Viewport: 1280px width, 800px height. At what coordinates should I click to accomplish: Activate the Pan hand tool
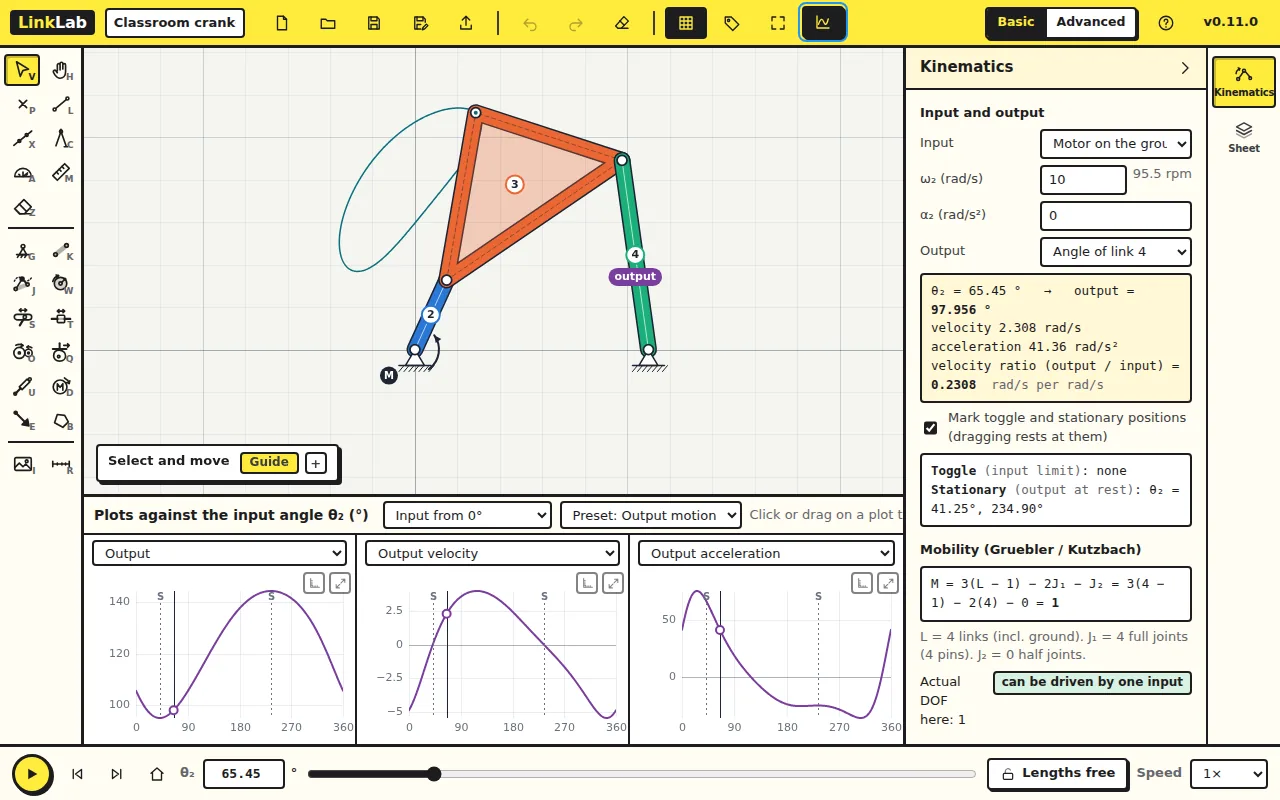pyautogui.click(x=61, y=71)
